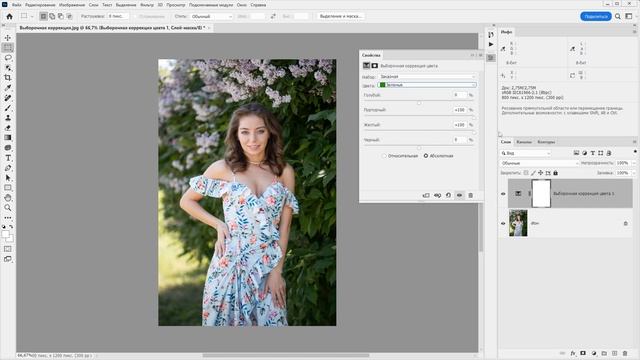This screenshot has height=360, width=640.
Task: Open the Цвета dropdown showing Зеленые
Action: (427, 85)
